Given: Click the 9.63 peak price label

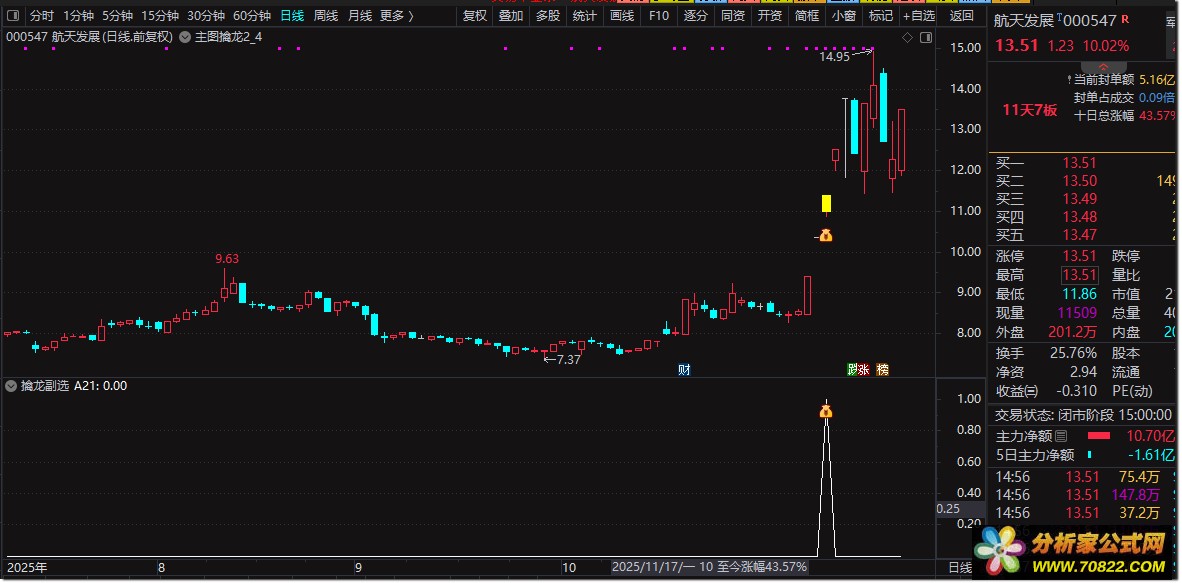Looking at the screenshot, I should 227,259.
